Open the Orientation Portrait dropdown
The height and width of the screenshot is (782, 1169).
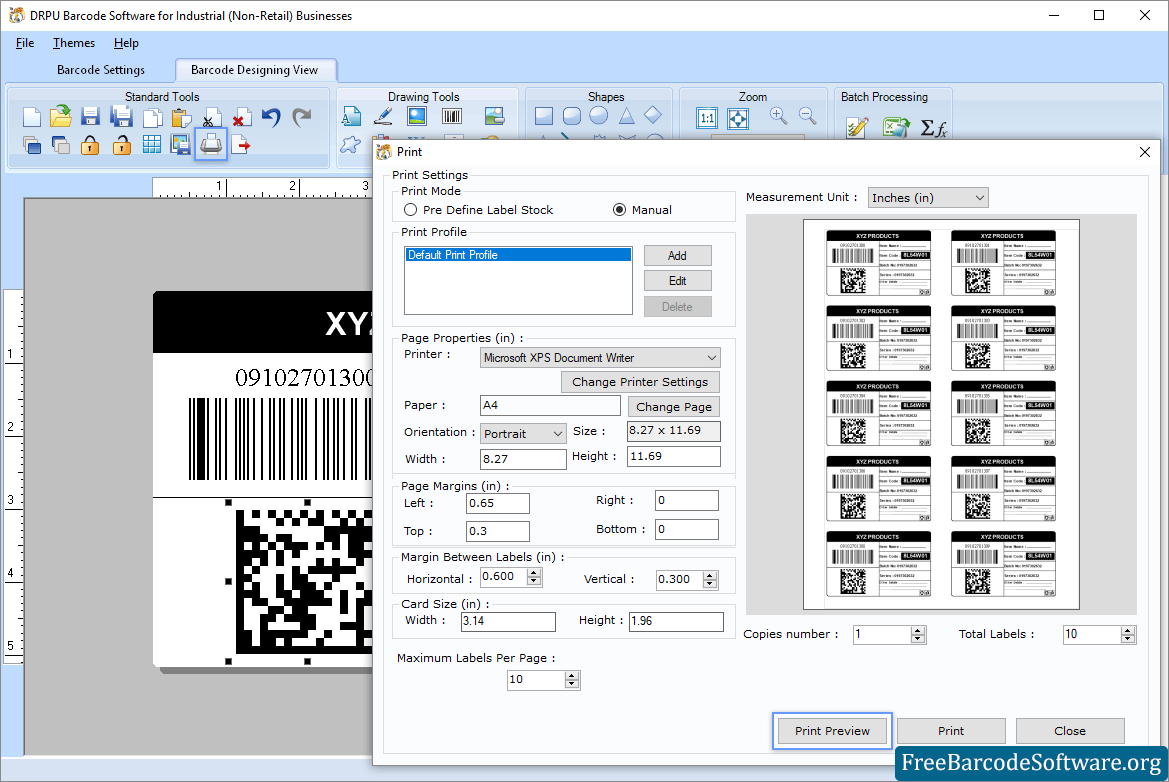coord(523,433)
